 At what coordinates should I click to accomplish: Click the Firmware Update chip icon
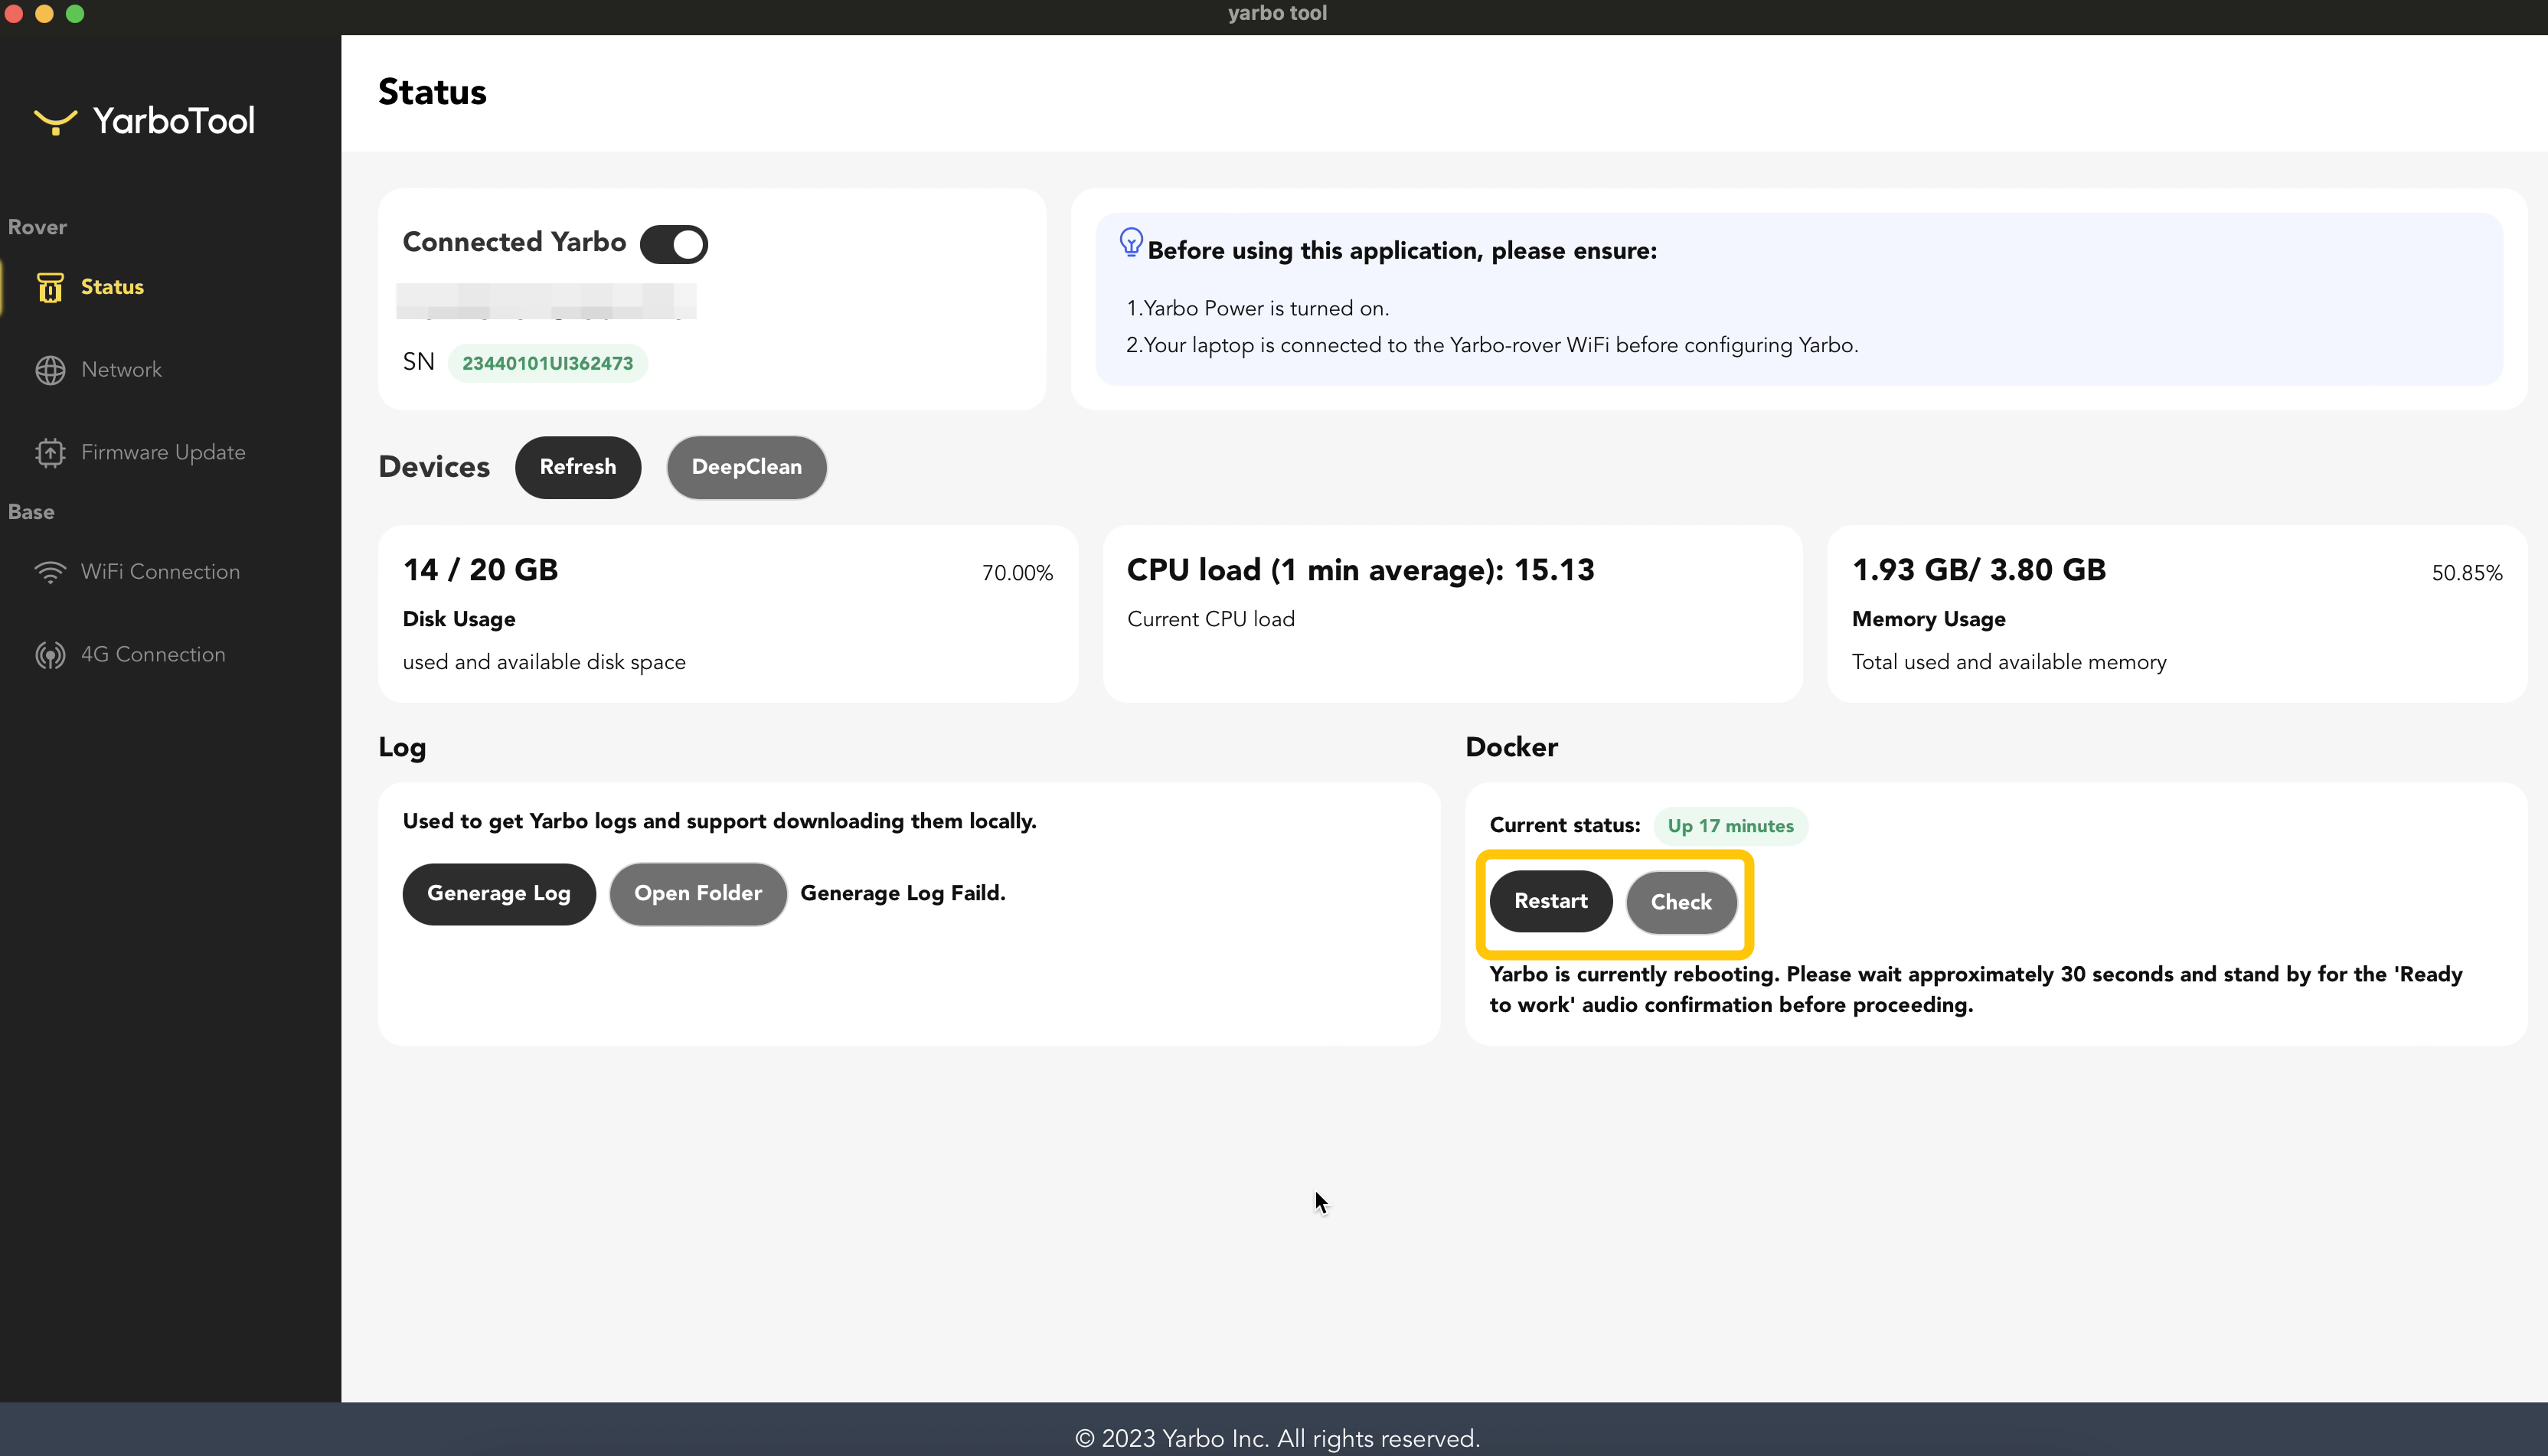pos(50,453)
